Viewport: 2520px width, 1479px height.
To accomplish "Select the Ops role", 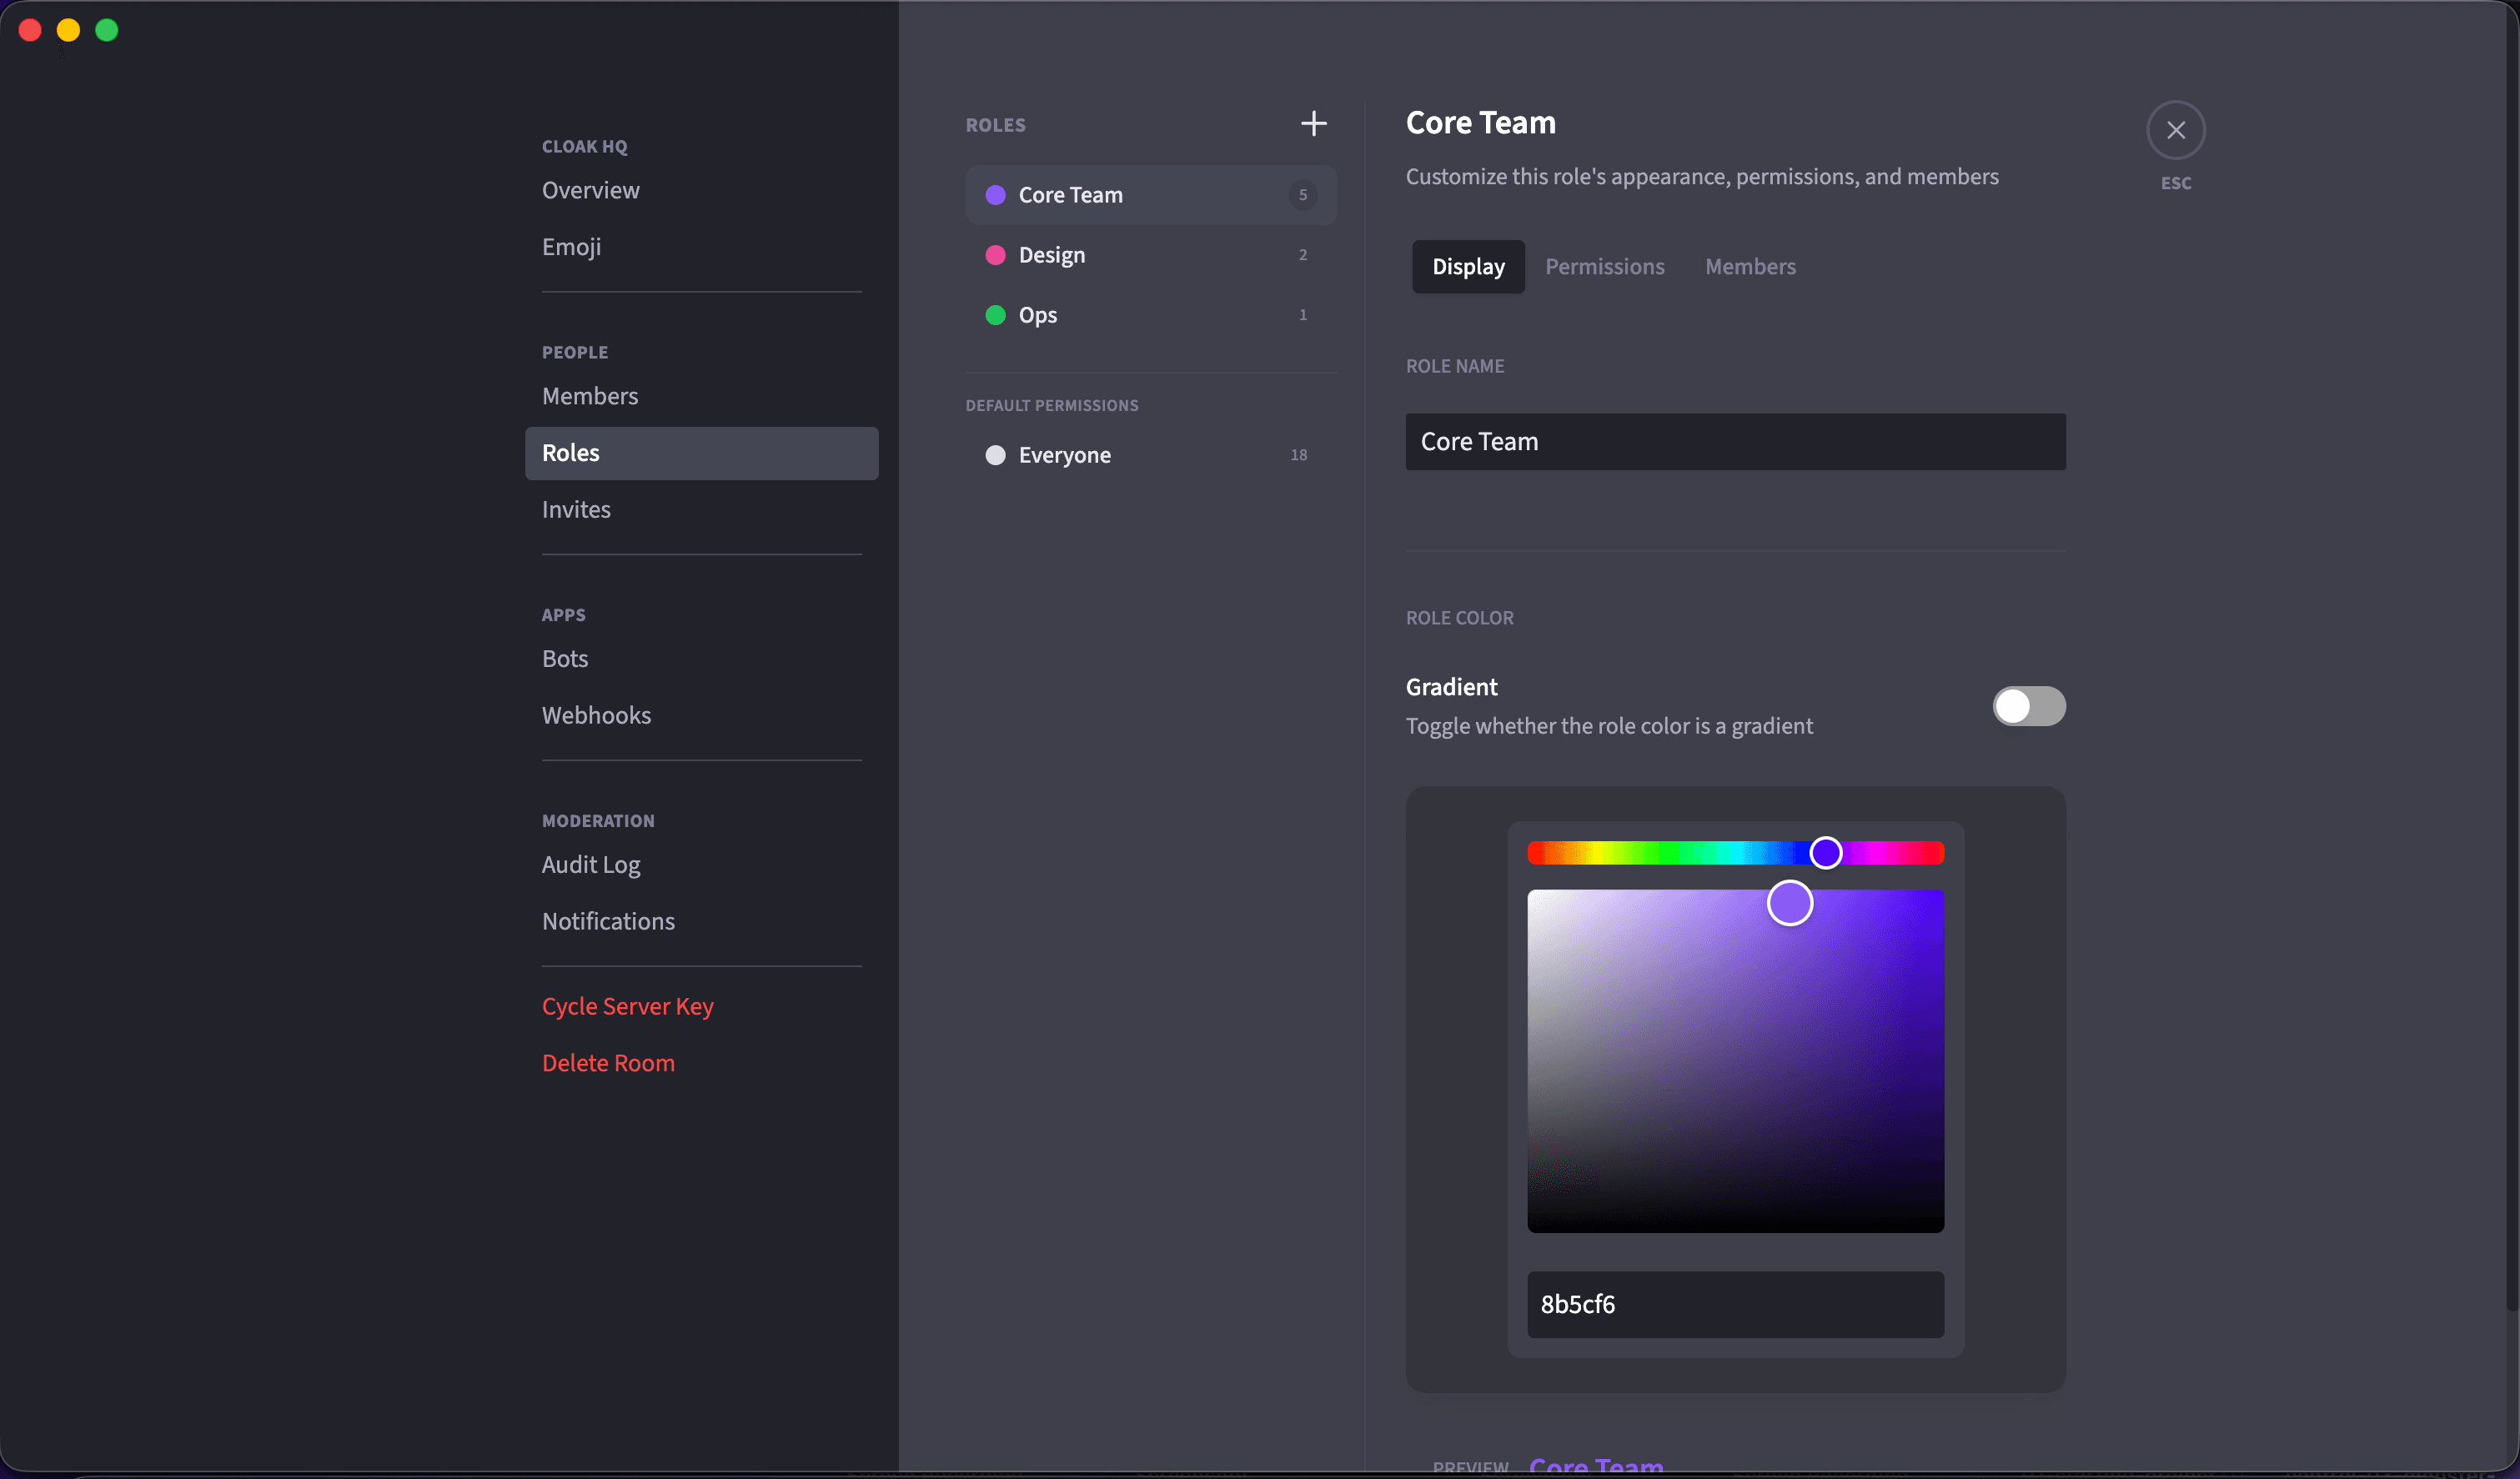I will point(1150,315).
